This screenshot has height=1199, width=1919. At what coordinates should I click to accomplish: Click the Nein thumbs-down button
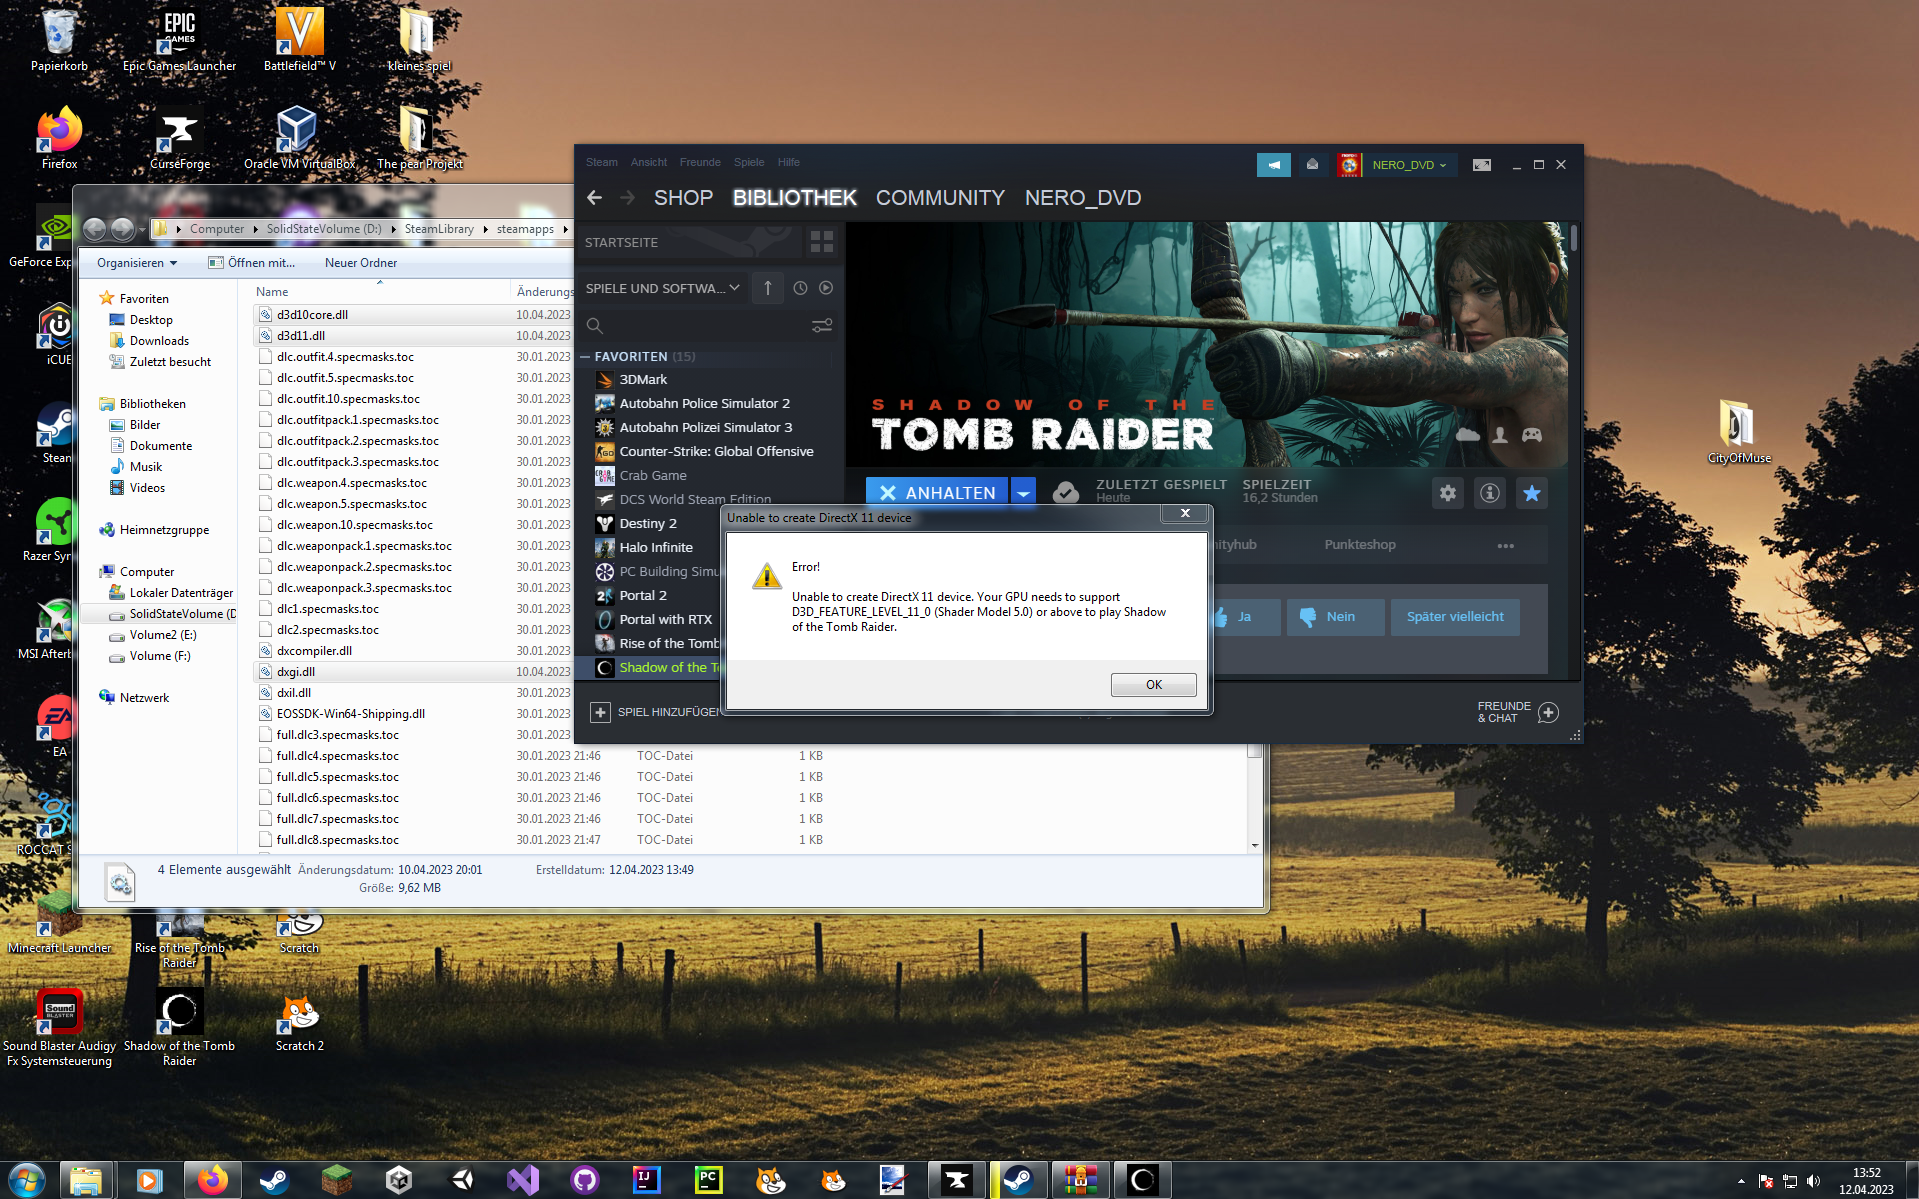point(1336,617)
